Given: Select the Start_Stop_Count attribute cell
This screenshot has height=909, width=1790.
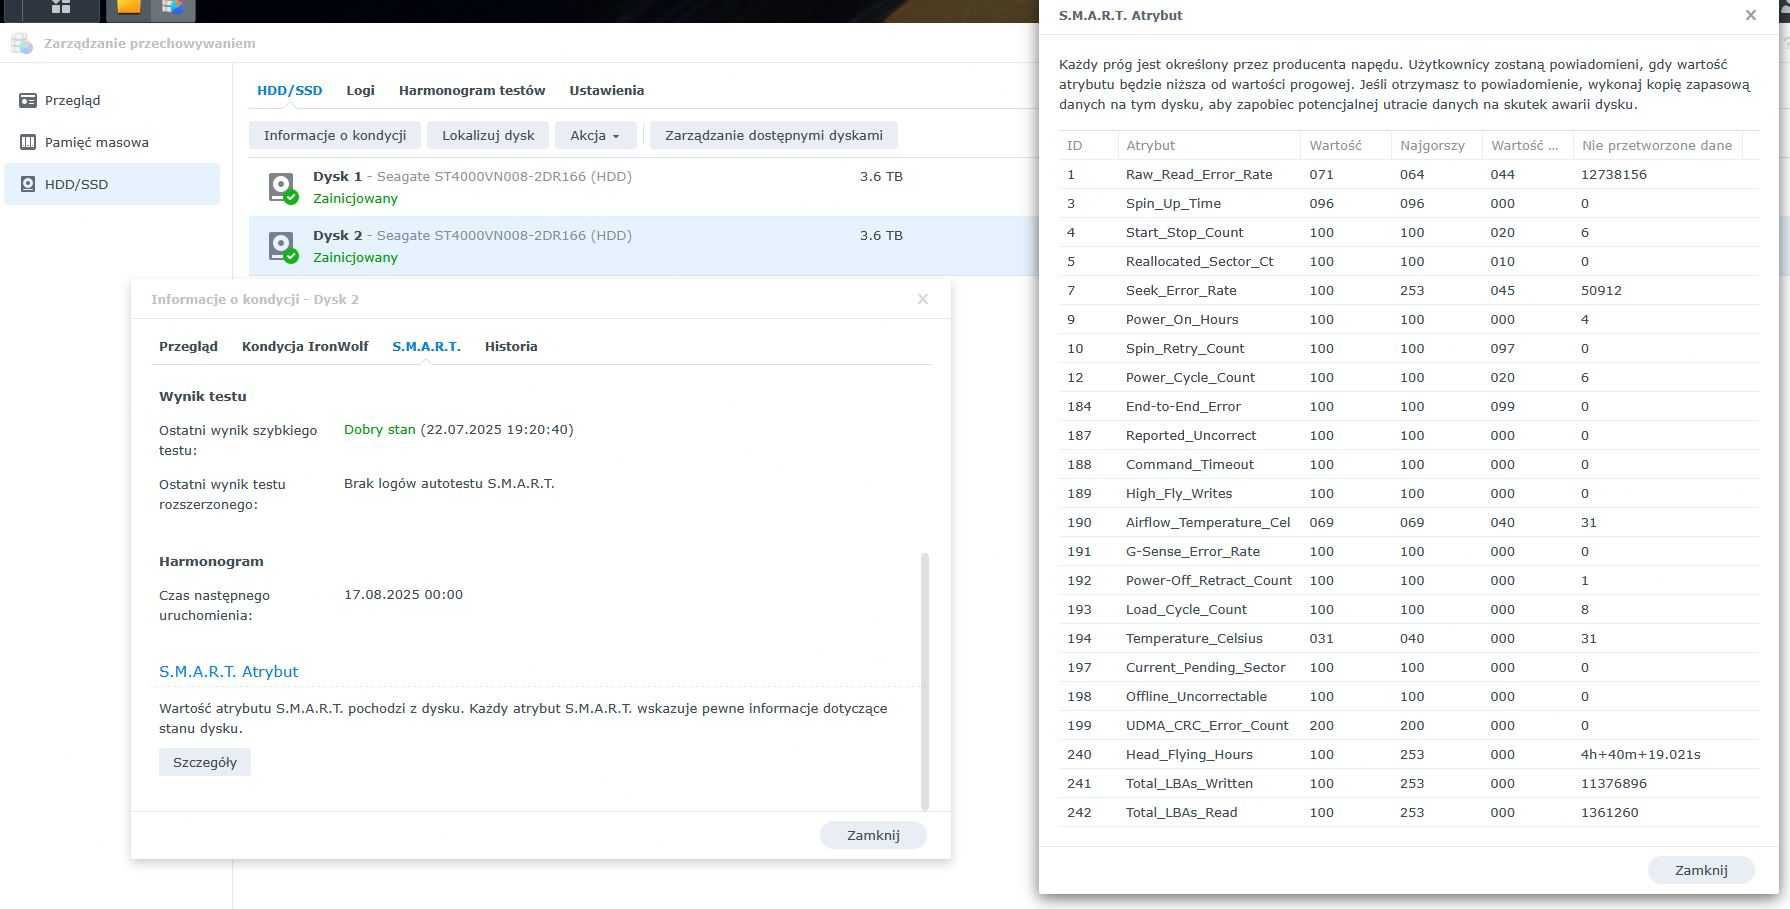Looking at the screenshot, I should pyautogui.click(x=1184, y=232).
